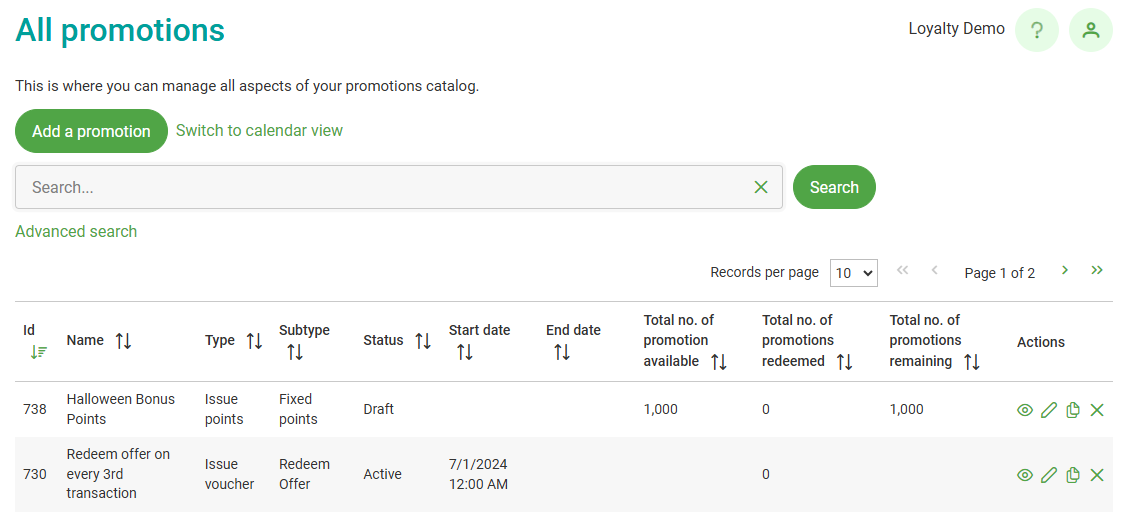Delete promotion 730 with X icon
The width and height of the screenshot is (1121, 516).
1097,475
